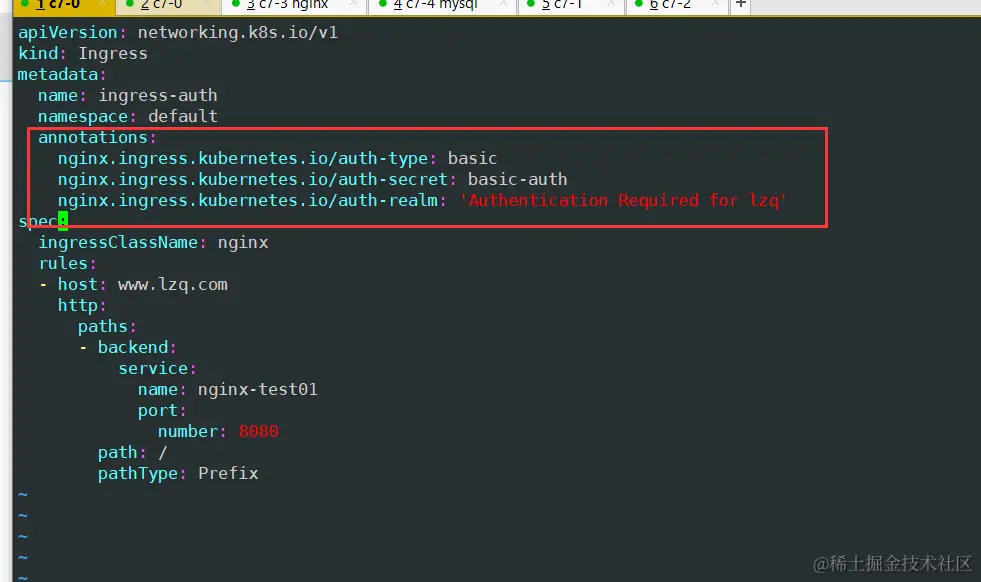Click the spec: line at cursor
Screen dimensions: 981x582
coord(43,222)
